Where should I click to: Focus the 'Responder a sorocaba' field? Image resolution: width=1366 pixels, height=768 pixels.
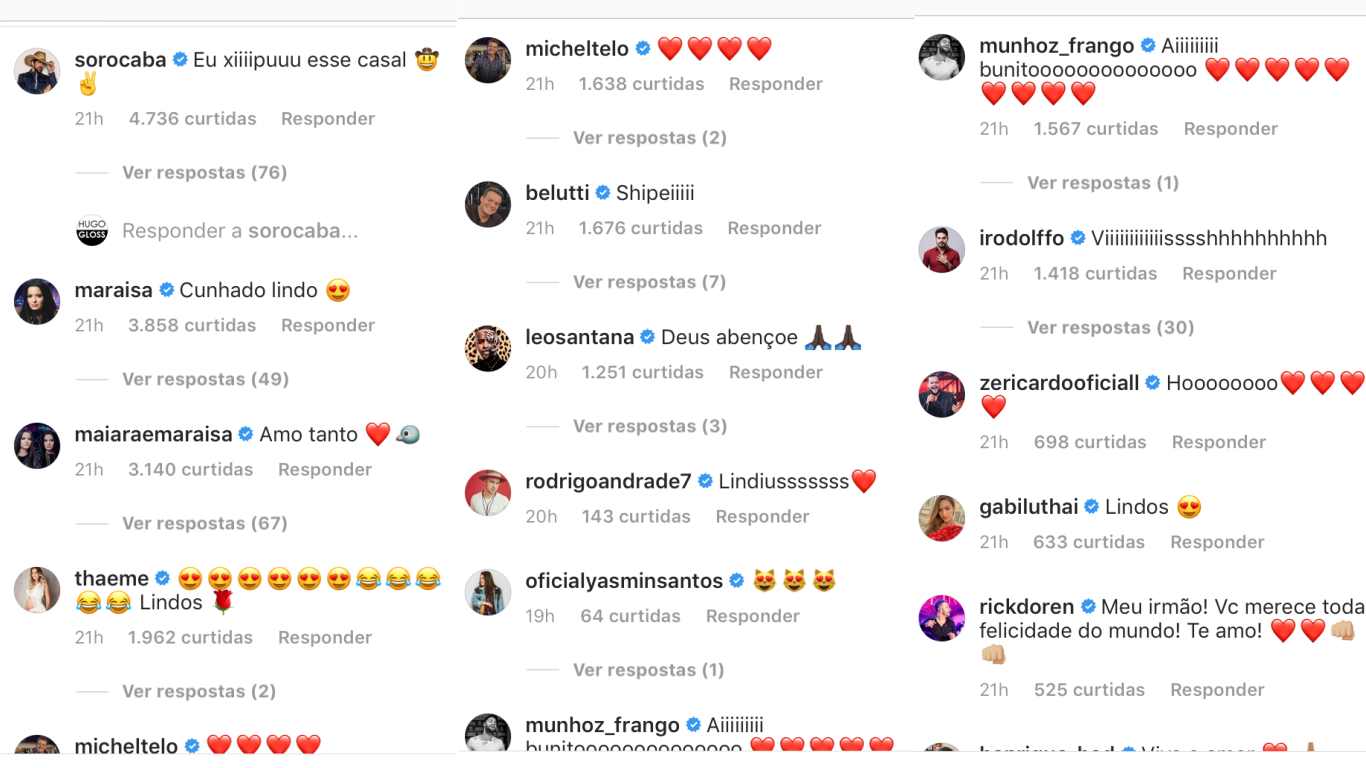click(240, 231)
